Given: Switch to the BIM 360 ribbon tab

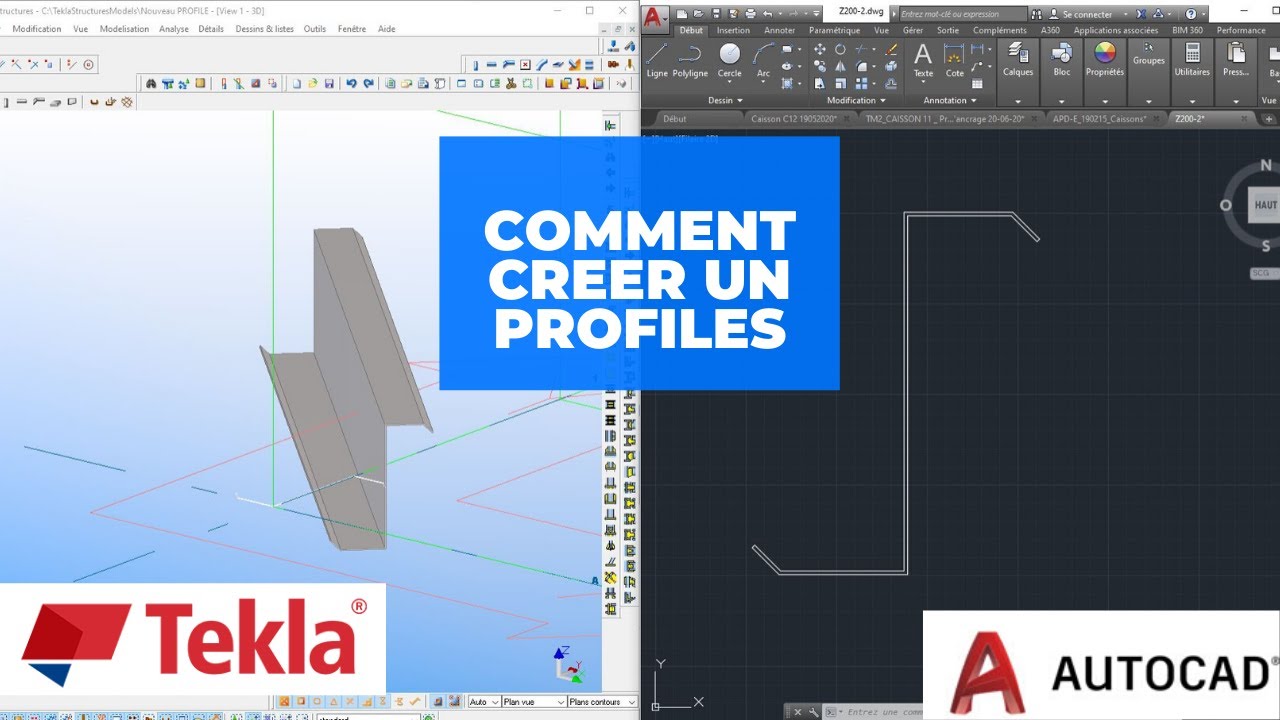Looking at the screenshot, I should tap(1187, 30).
